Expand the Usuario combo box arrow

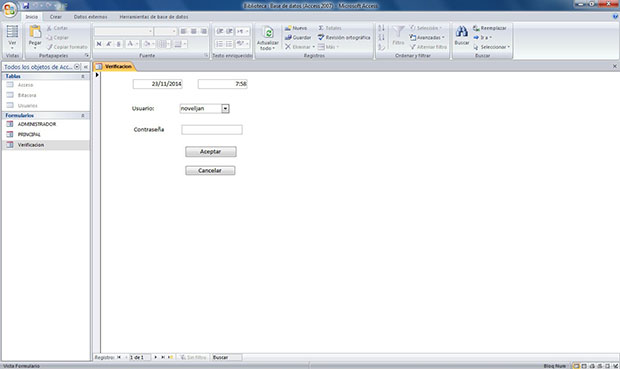tap(225, 108)
